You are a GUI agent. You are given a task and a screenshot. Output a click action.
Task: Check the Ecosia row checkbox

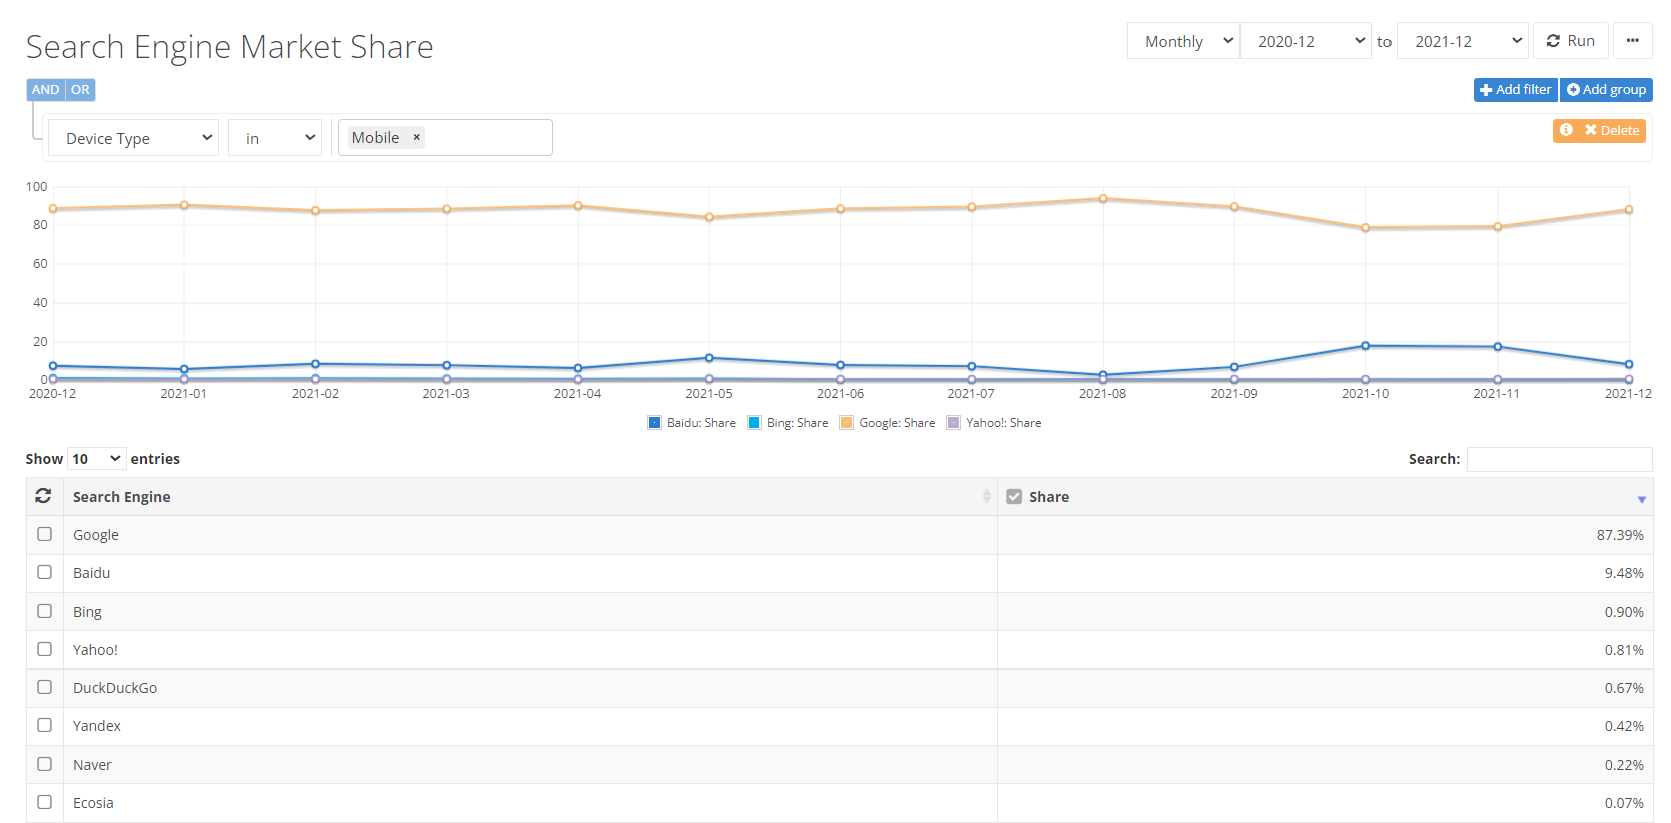click(x=44, y=802)
